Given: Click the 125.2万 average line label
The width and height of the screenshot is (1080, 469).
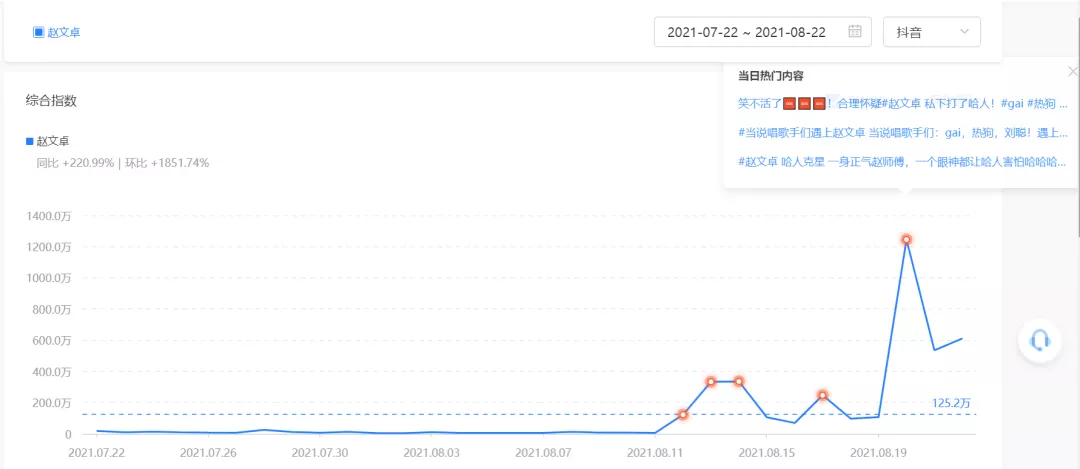Looking at the screenshot, I should [951, 404].
